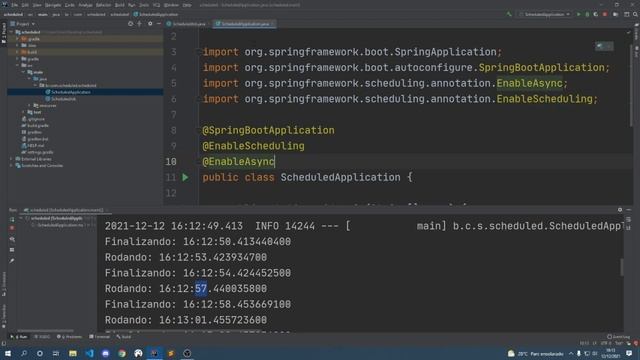Viewport: 640px width, 360px height.
Task: Expand the build folder in project tree
Action: click(x=18, y=52)
